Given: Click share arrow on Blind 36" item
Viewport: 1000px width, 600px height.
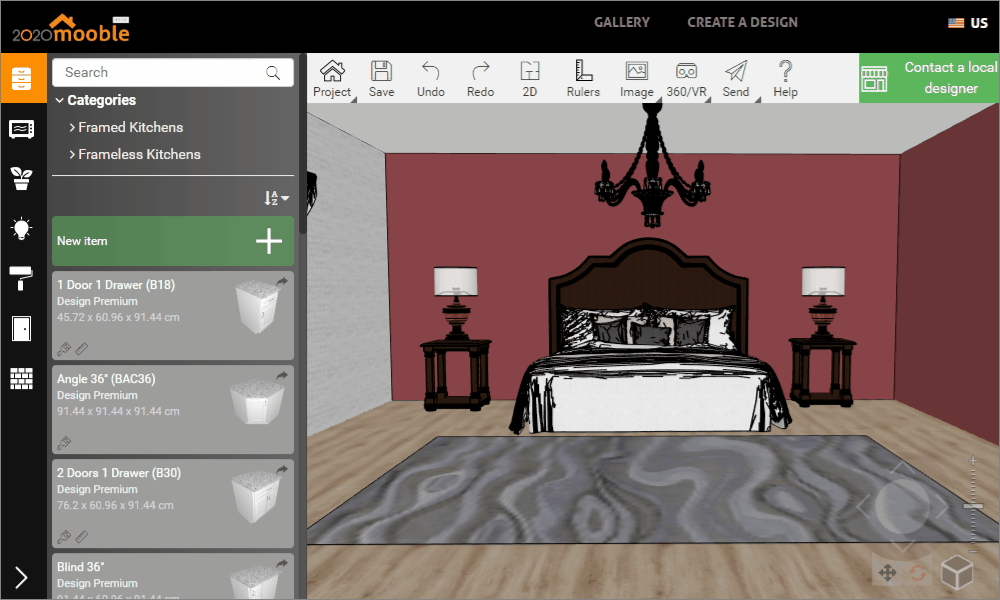Looking at the screenshot, I should [x=282, y=563].
